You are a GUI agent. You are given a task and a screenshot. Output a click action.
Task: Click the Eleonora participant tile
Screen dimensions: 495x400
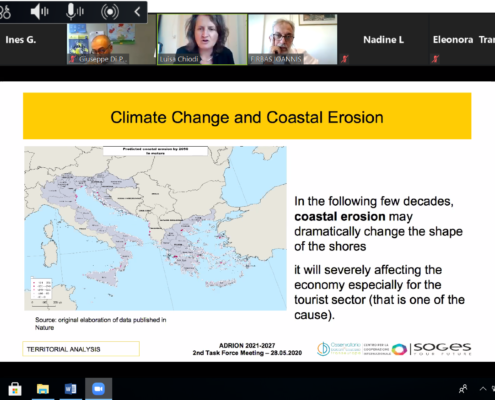(x=462, y=39)
